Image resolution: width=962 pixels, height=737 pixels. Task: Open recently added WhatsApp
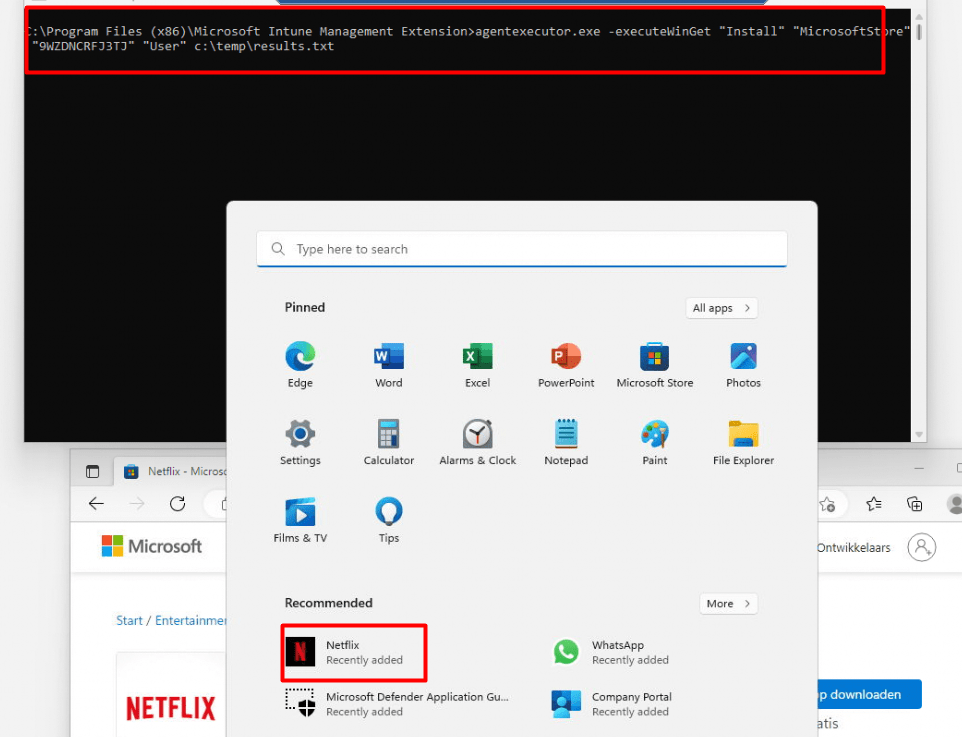[610, 652]
